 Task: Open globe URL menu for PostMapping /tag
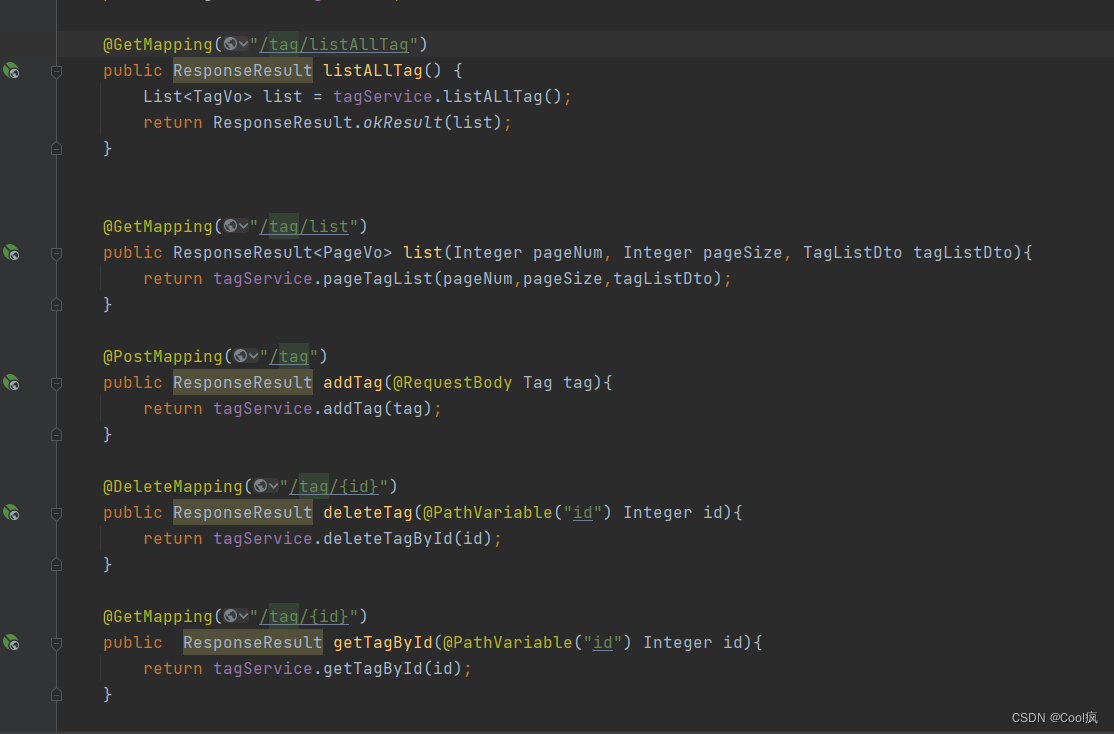point(246,356)
